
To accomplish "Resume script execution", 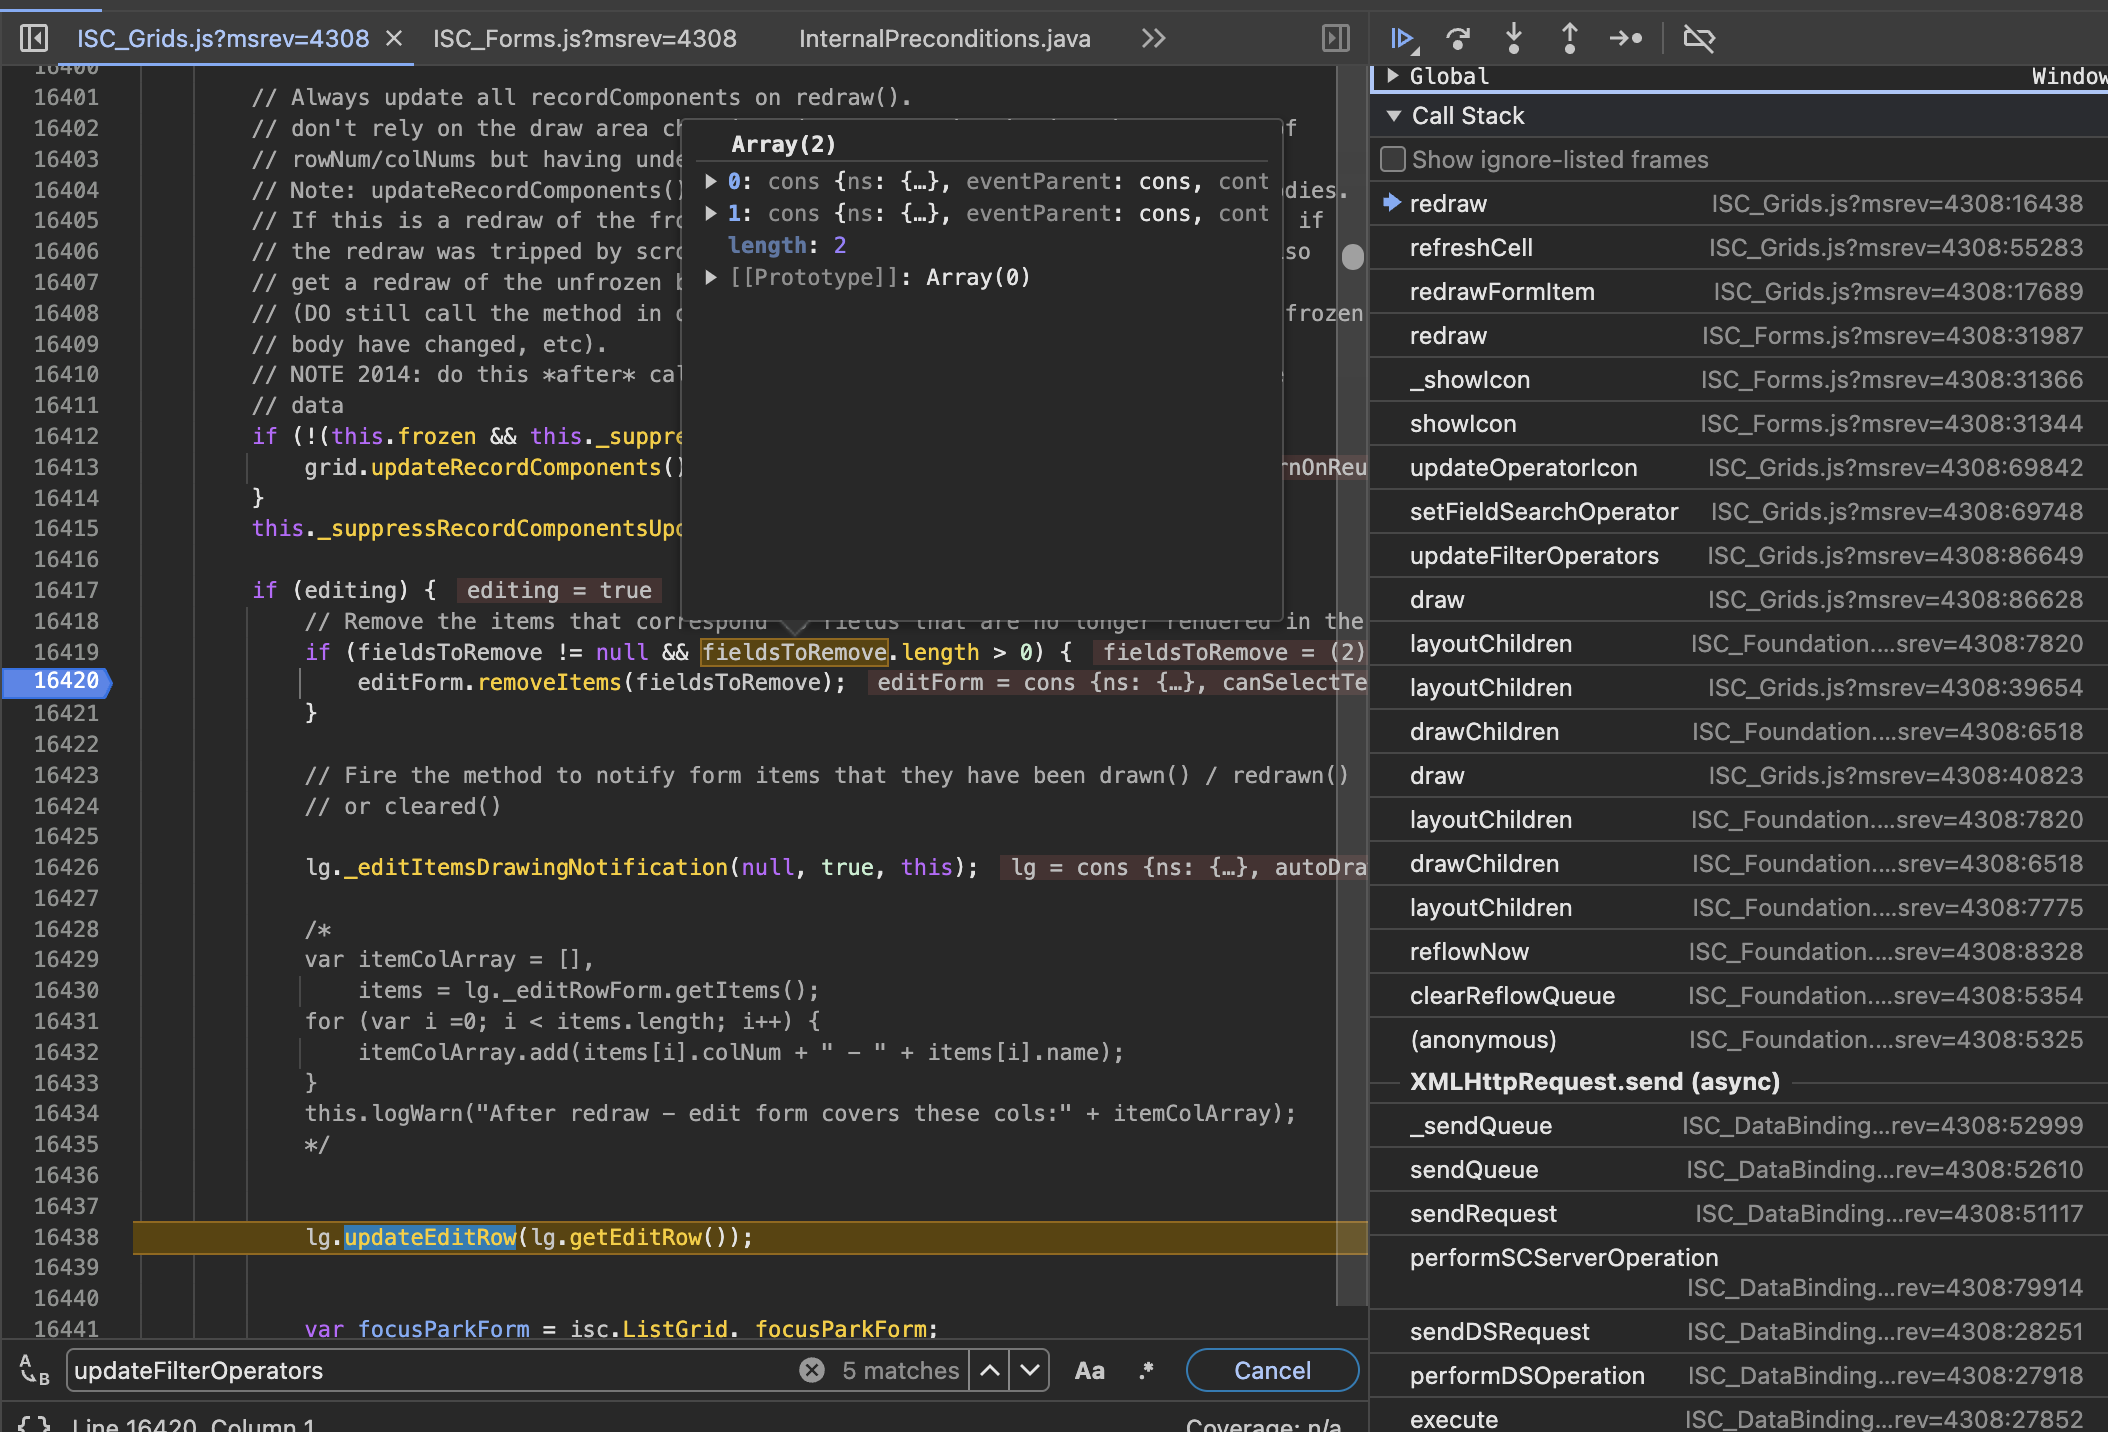I will click(1403, 39).
